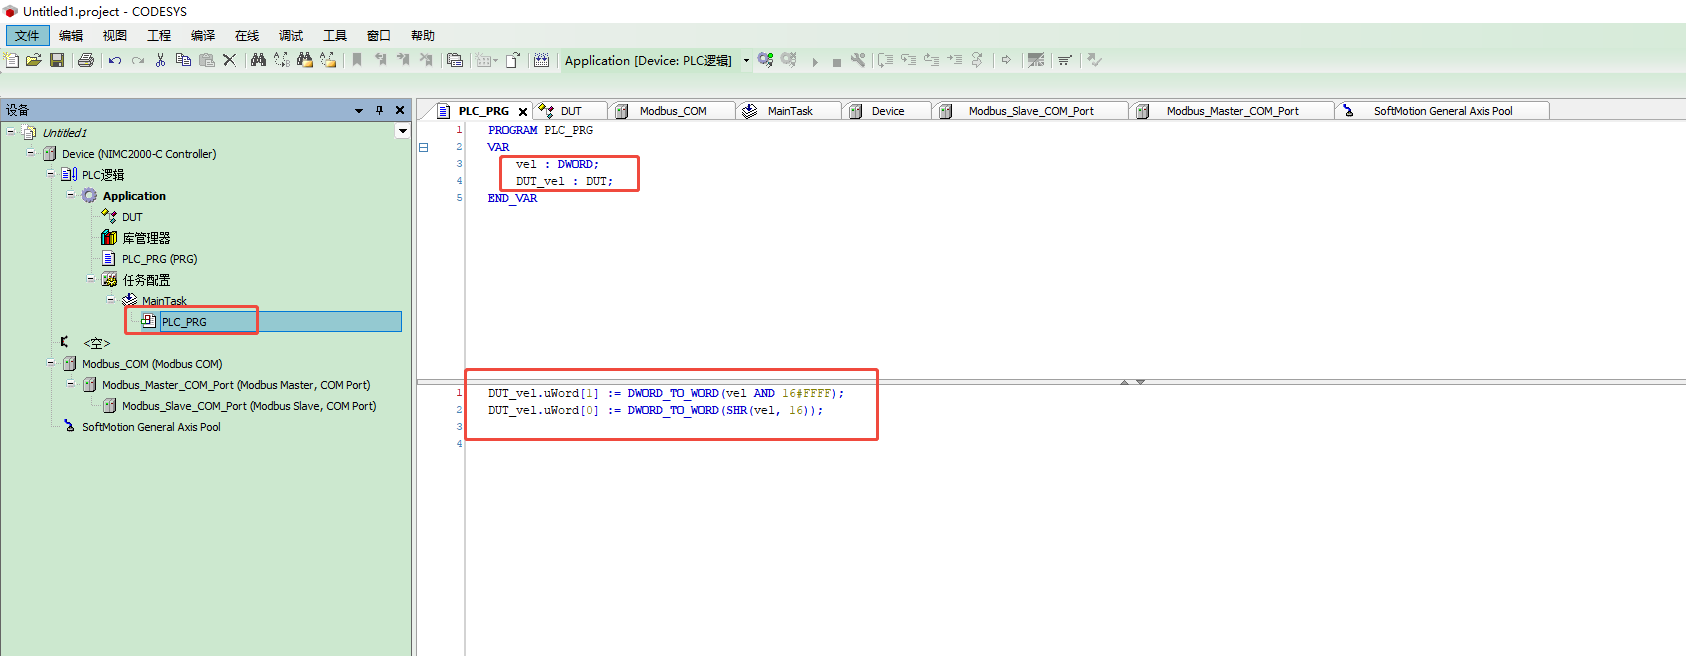The width and height of the screenshot is (1686, 656).
Task: Click the Toggle bookmark icon
Action: coord(357,60)
